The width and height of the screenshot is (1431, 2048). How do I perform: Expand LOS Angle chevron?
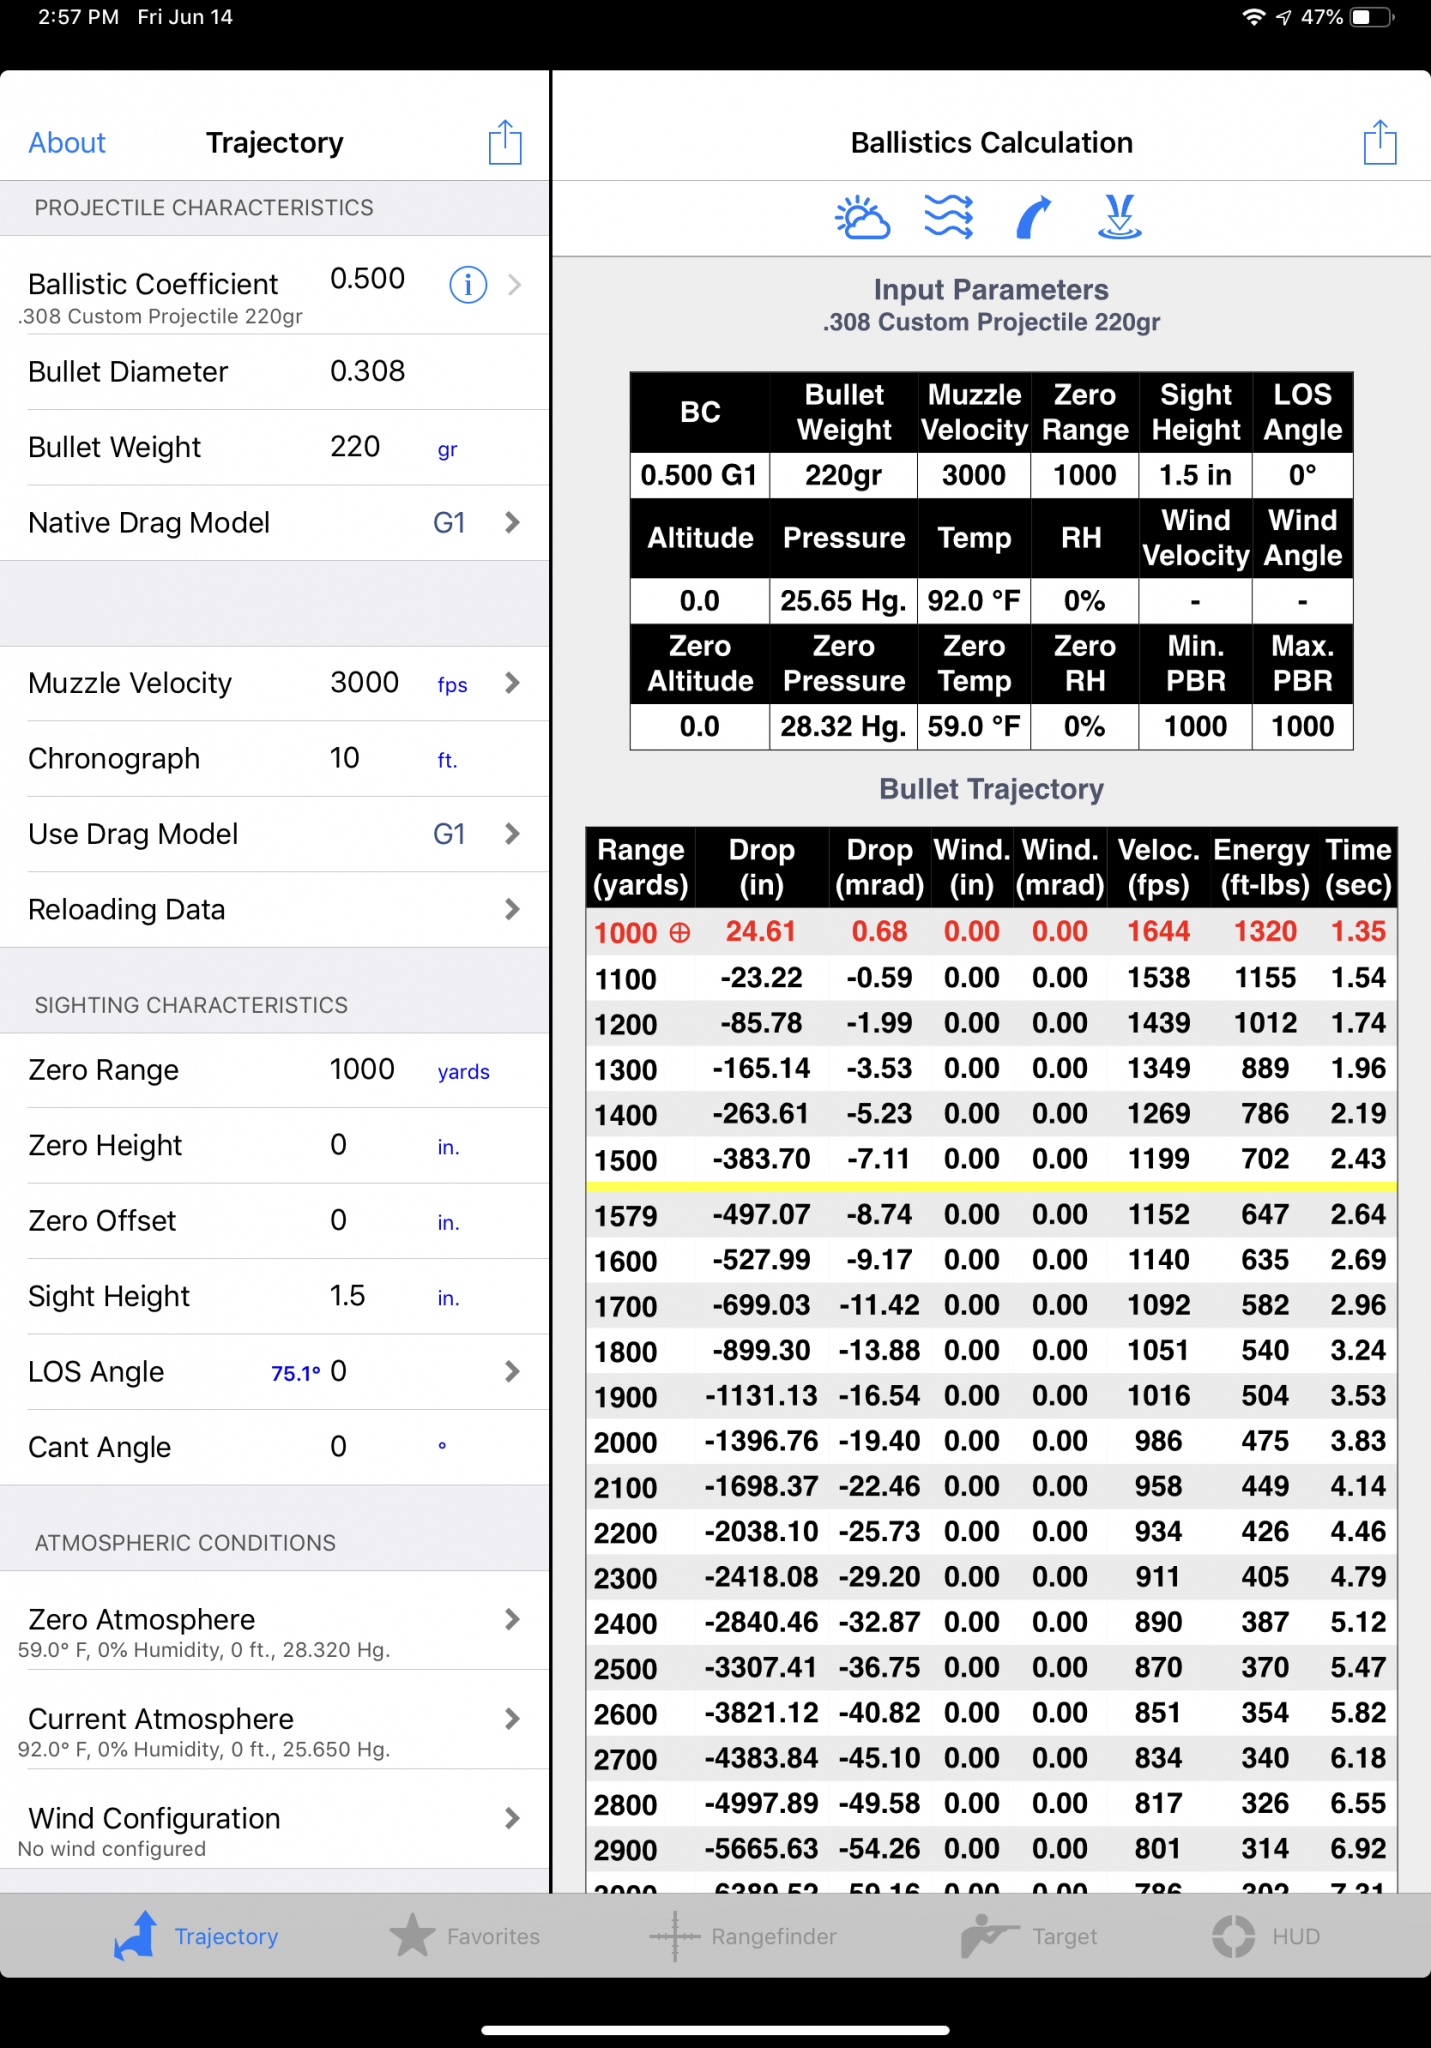pos(512,1371)
